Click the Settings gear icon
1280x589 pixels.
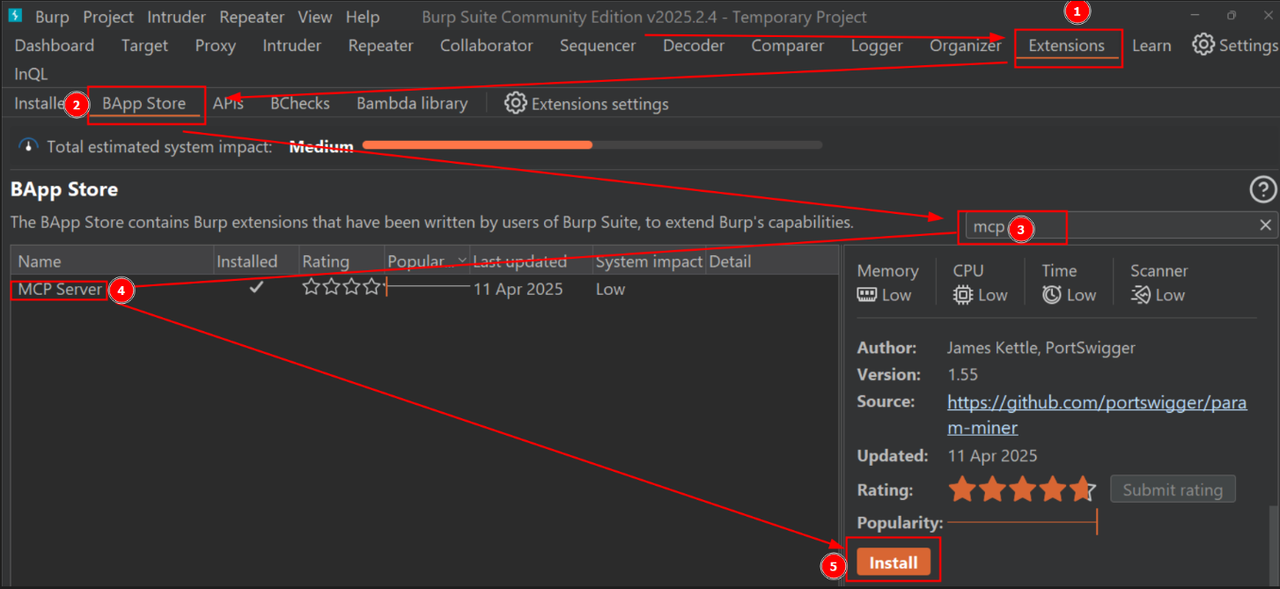[1203, 45]
